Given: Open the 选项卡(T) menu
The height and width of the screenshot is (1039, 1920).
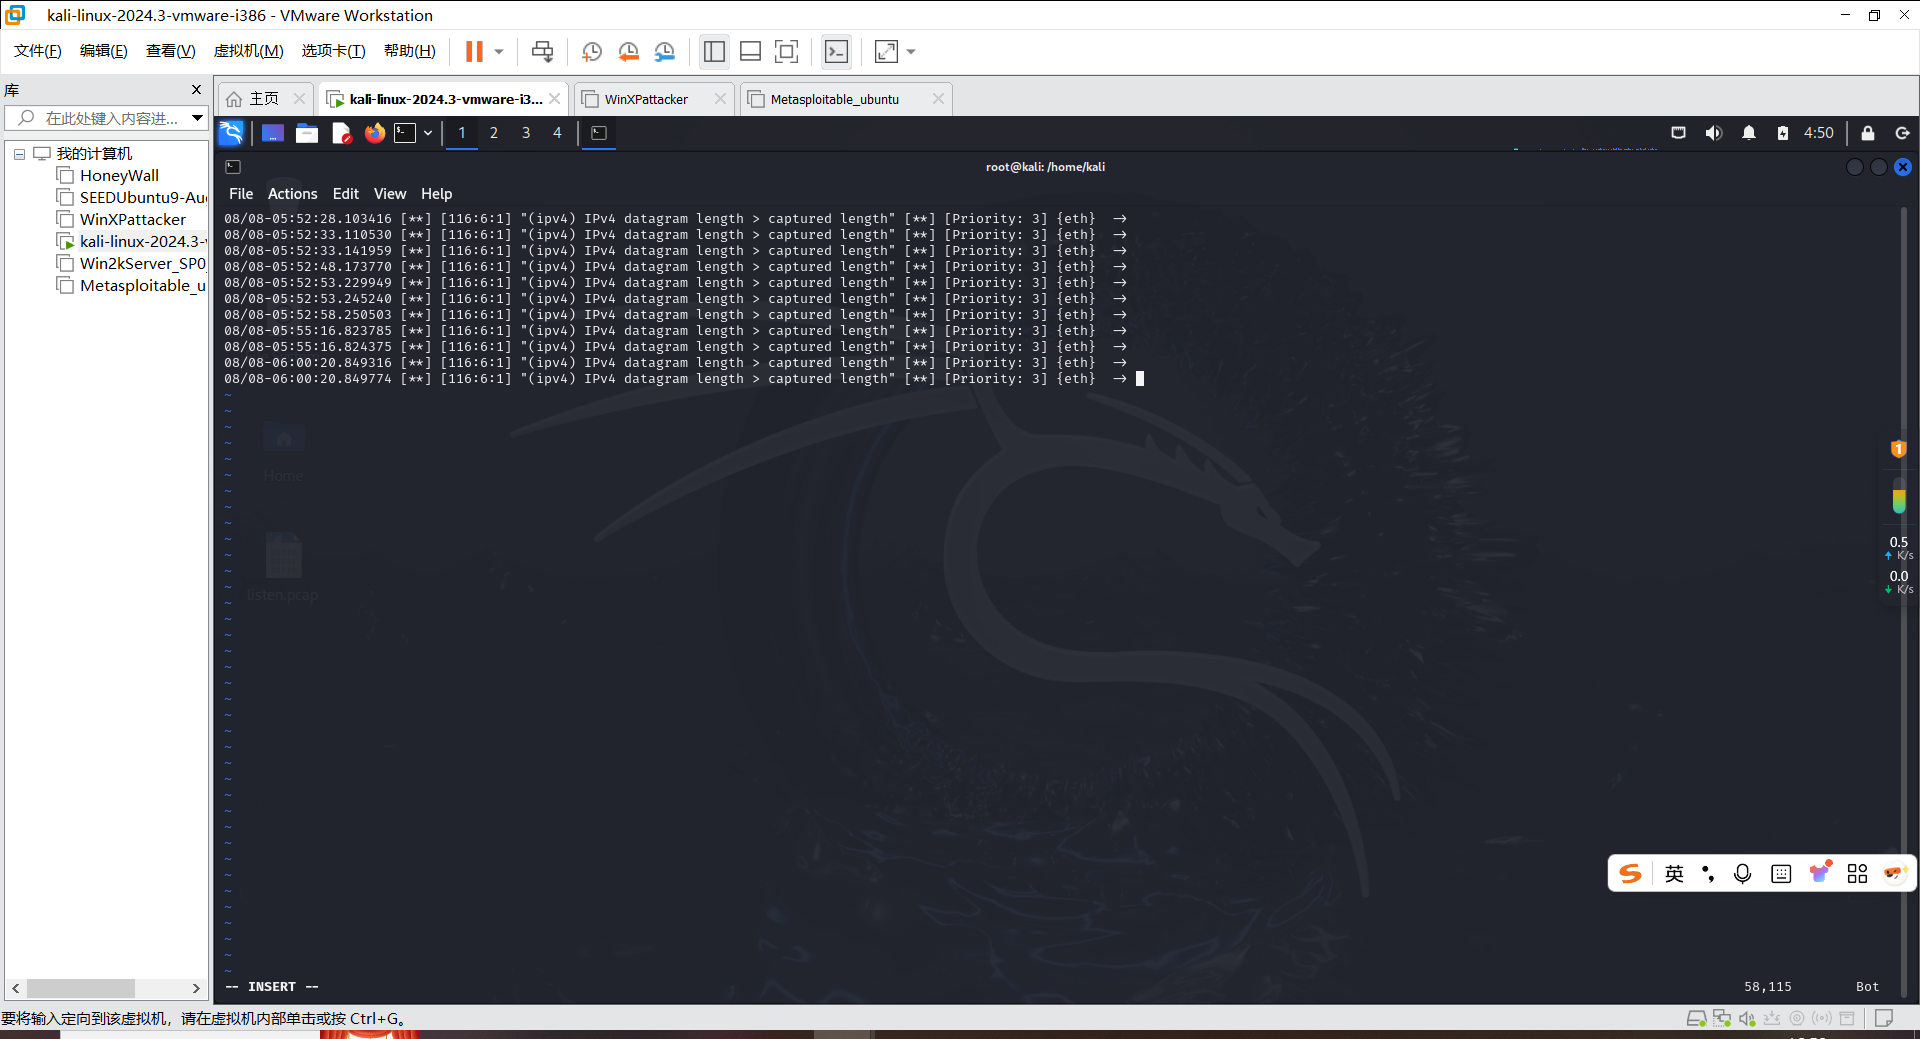Looking at the screenshot, I should click(334, 51).
